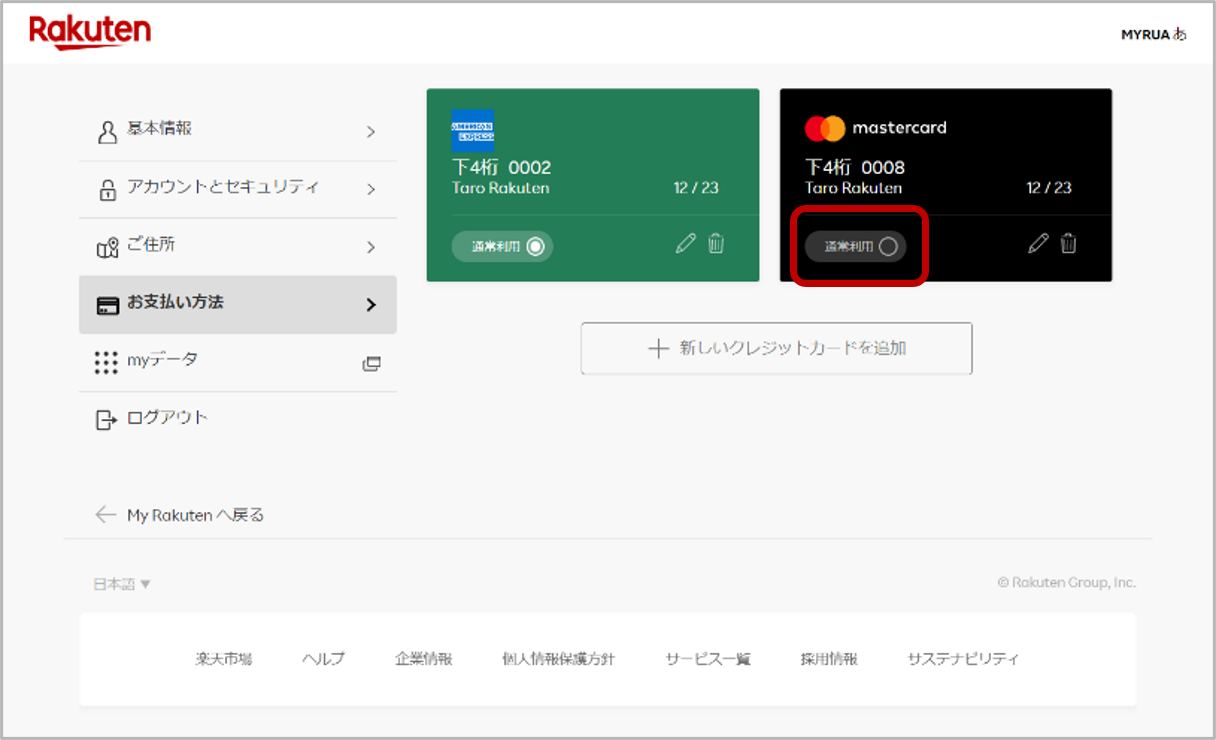This screenshot has width=1216, height=740.
Task: Click the Rakuten logo
Action: click(x=89, y=30)
